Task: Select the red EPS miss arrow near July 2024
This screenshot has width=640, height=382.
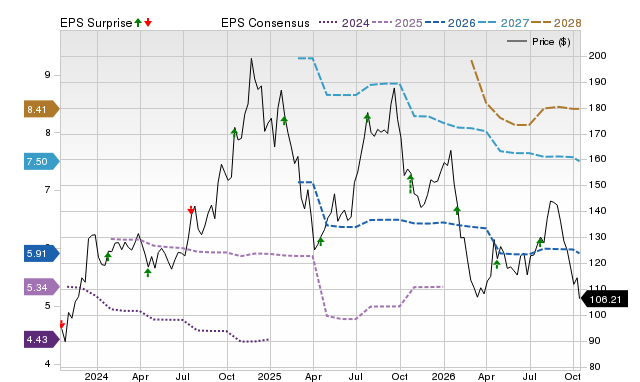Action: [191, 210]
